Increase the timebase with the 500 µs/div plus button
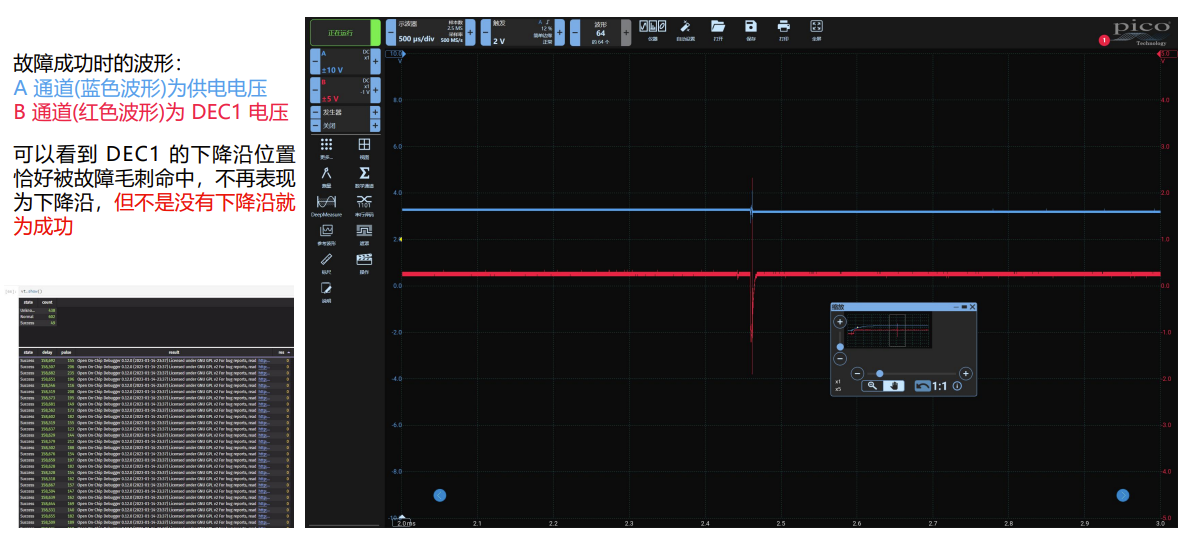Viewport: 1188px width, 541px height. 470,33
